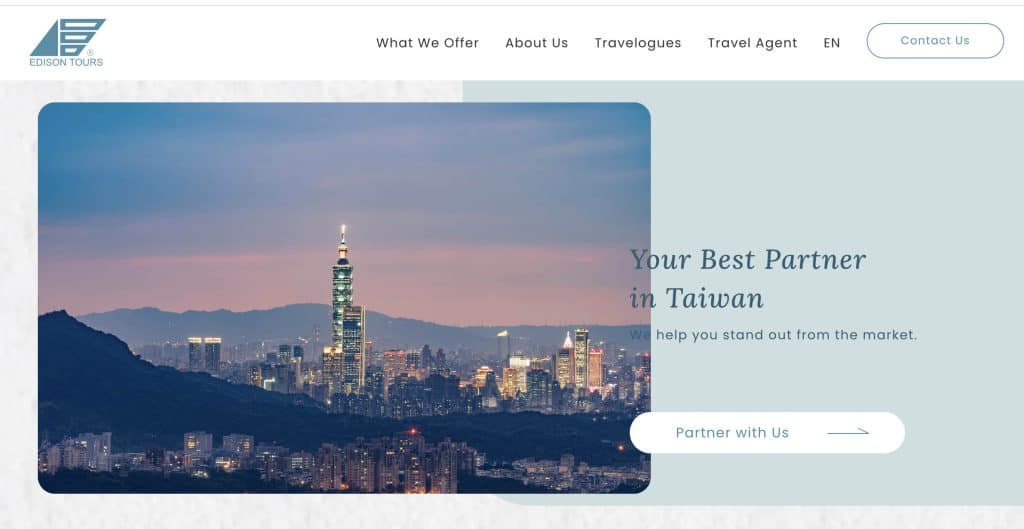Click the EDISON TOURS text under logo
Image resolution: width=1024 pixels, height=529 pixels.
coord(66,63)
